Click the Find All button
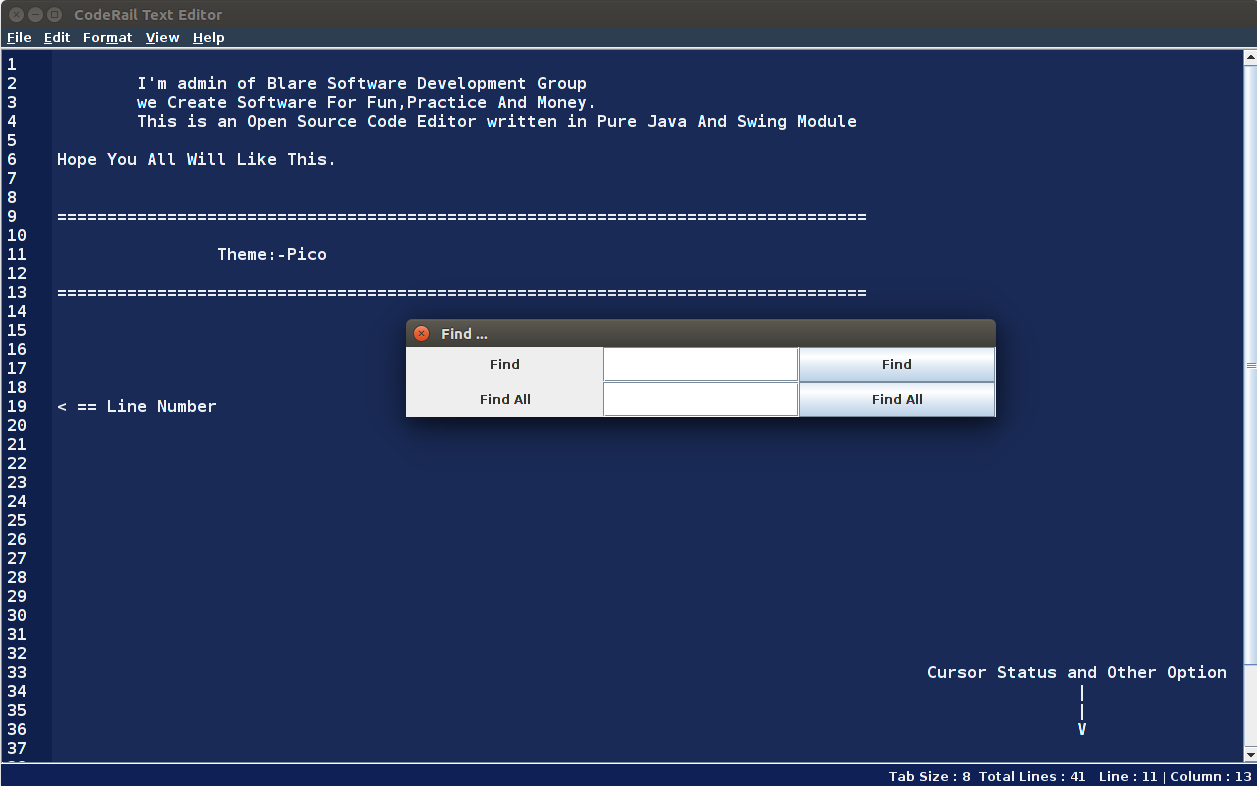Viewport: 1257px width, 786px height. pyautogui.click(x=897, y=400)
